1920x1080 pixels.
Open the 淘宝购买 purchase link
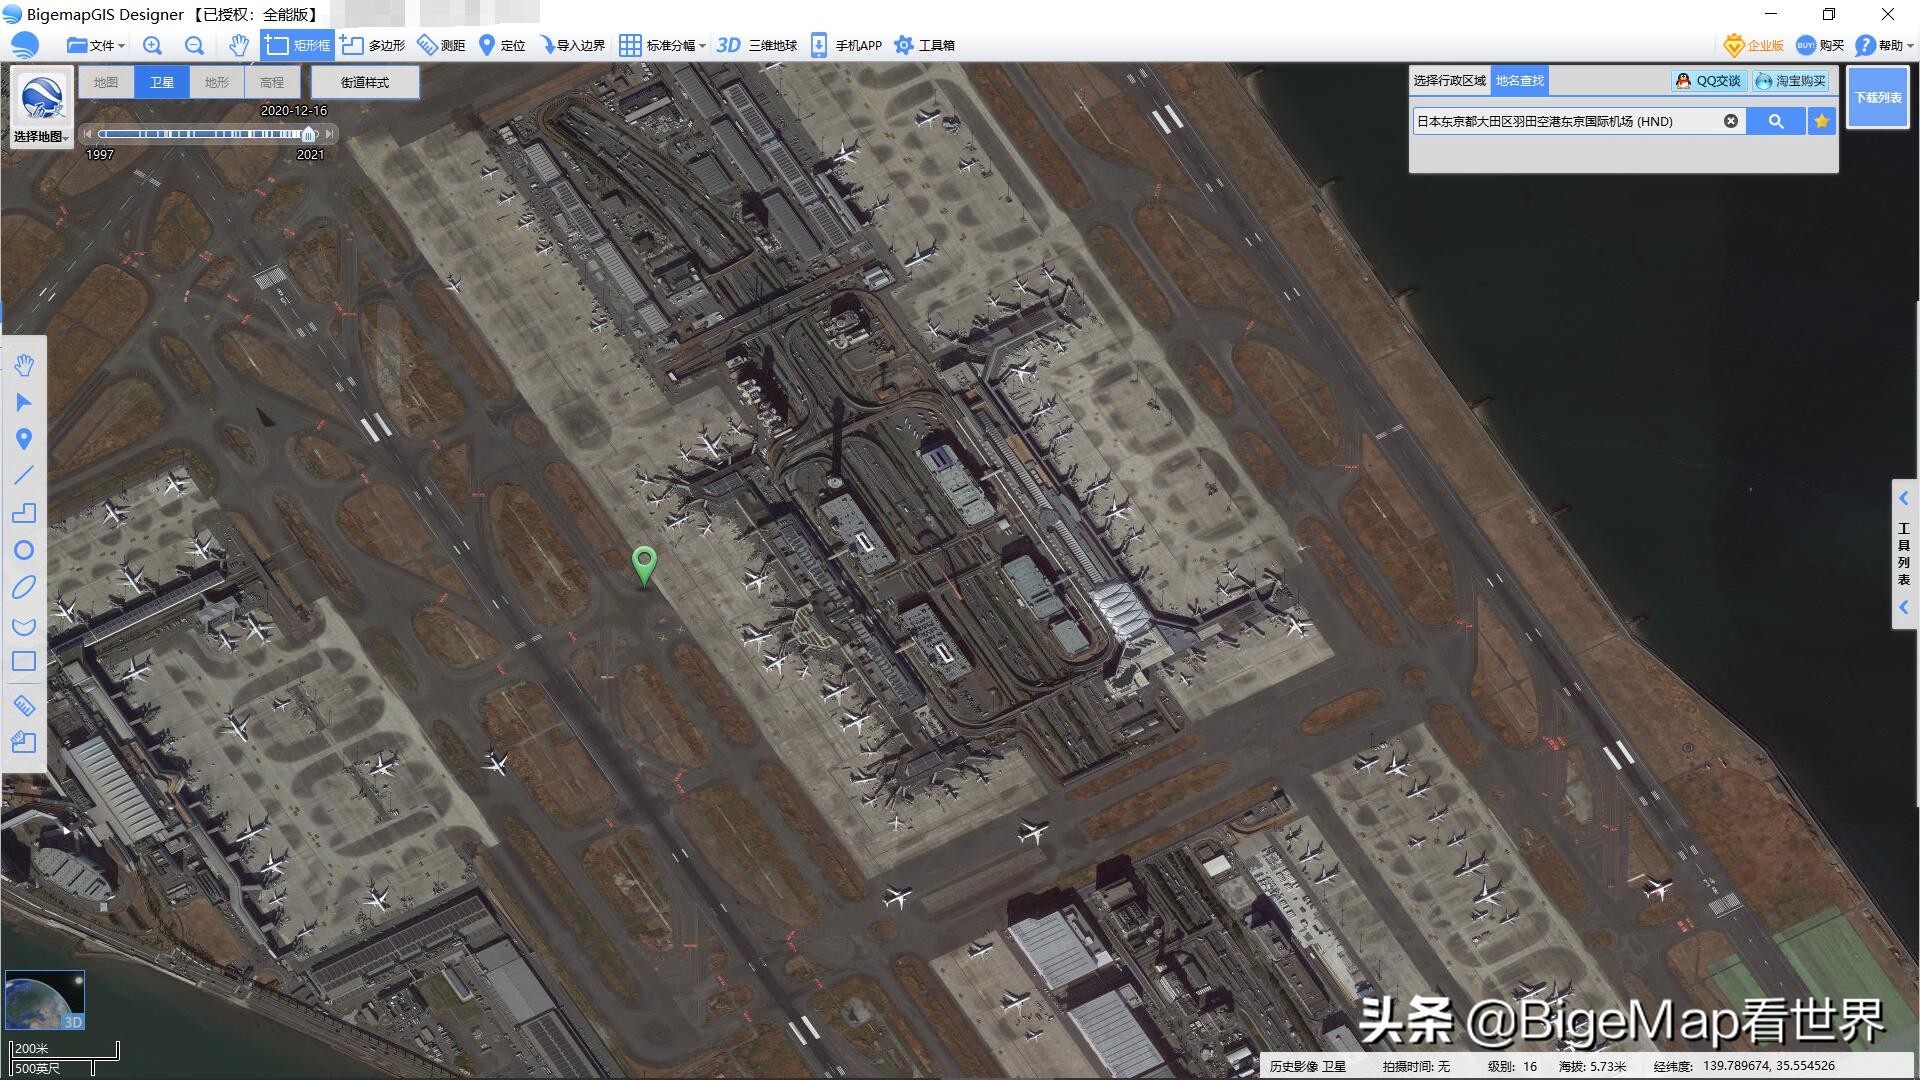tap(1791, 80)
